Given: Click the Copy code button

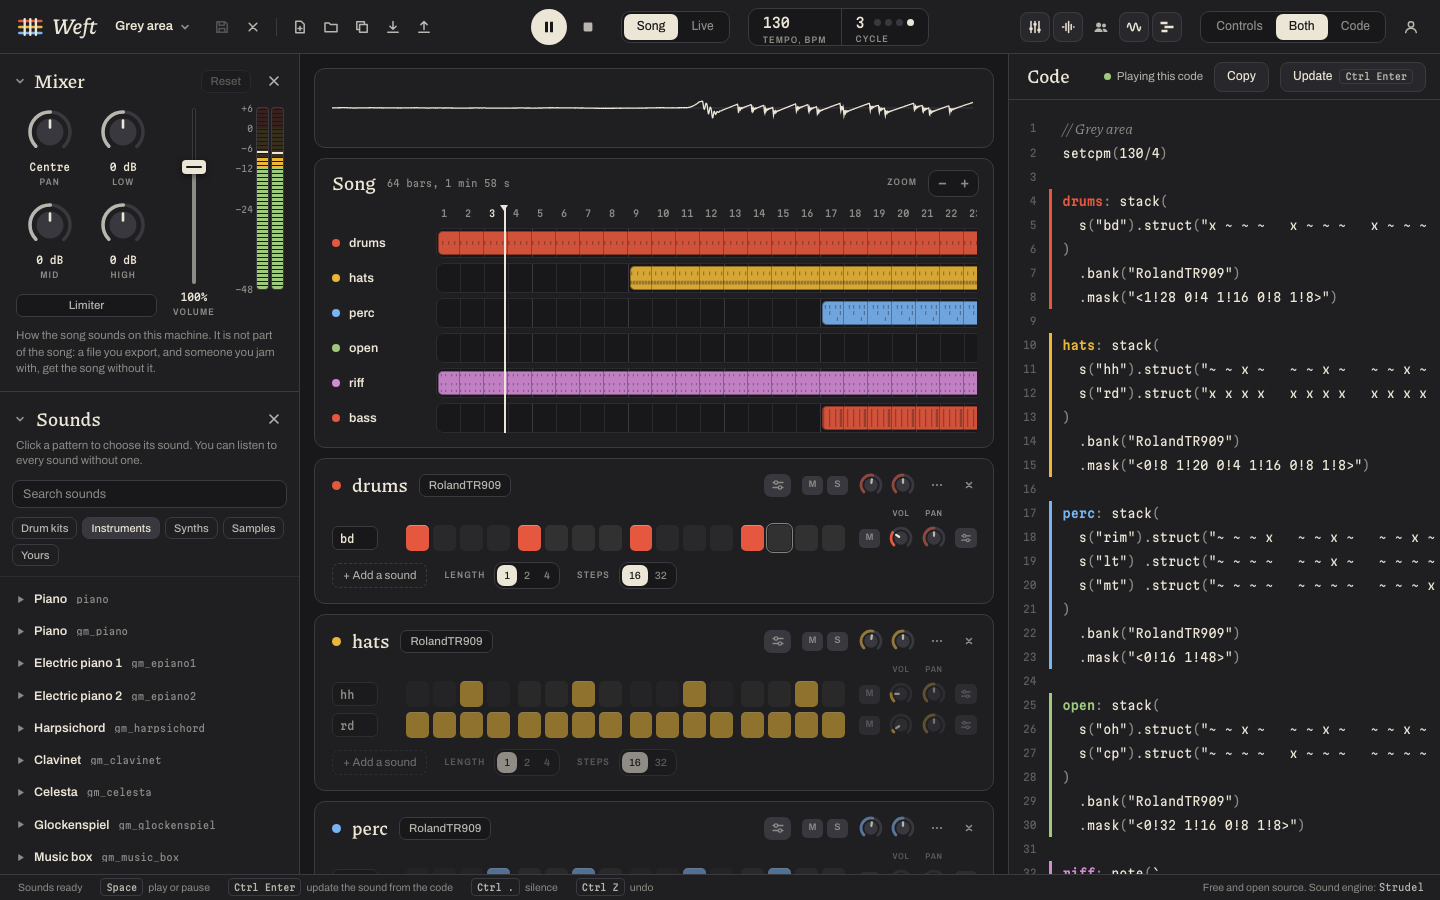Looking at the screenshot, I should pos(1241,77).
